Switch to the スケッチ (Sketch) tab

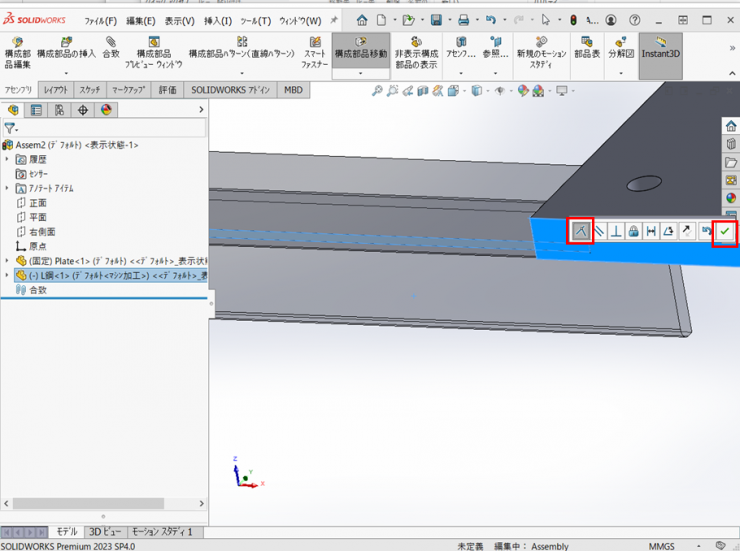(89, 90)
